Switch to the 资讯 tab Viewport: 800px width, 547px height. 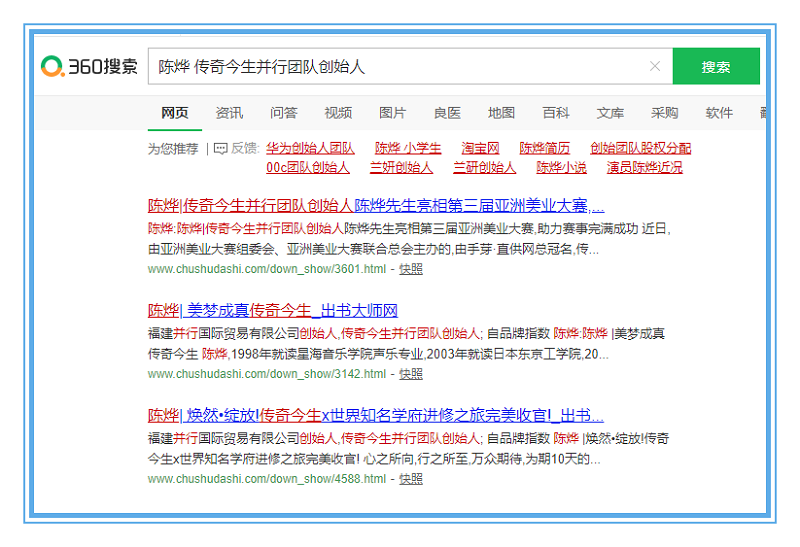click(229, 113)
